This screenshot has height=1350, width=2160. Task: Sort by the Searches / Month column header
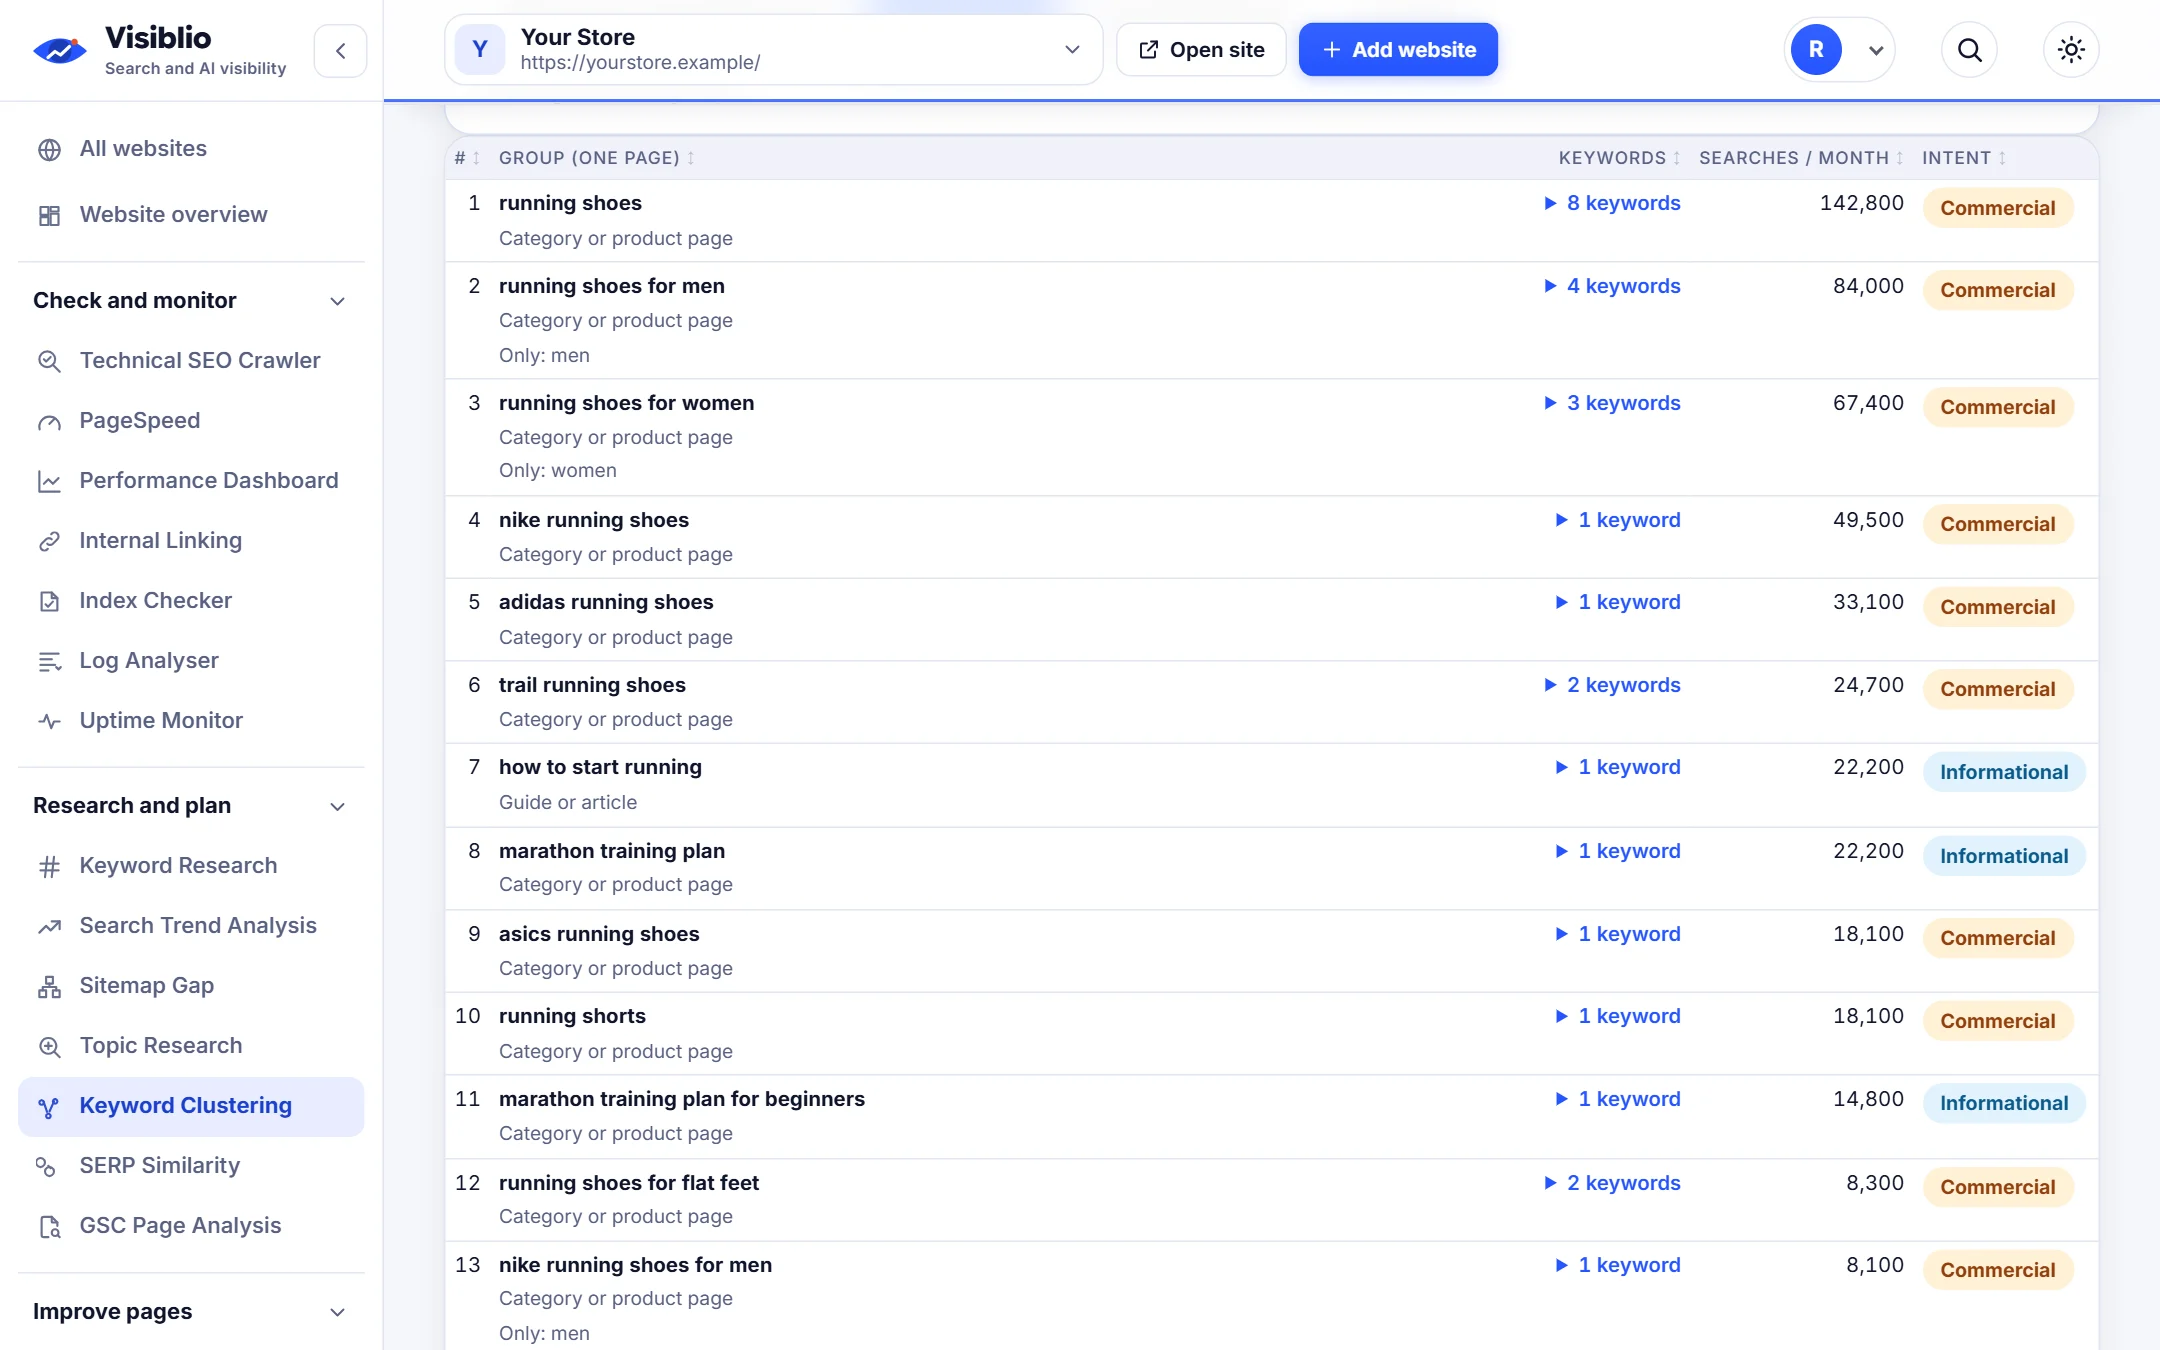click(1801, 158)
